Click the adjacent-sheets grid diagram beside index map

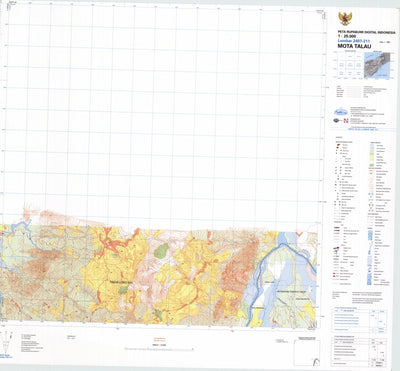[x=350, y=66]
